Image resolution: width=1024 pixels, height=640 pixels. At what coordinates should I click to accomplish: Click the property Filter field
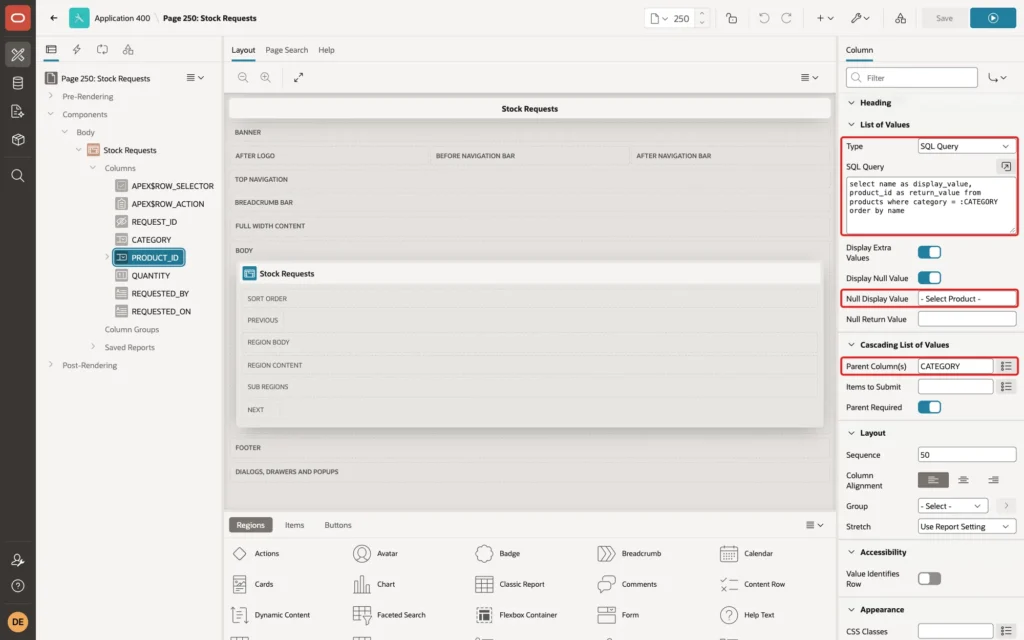911,78
